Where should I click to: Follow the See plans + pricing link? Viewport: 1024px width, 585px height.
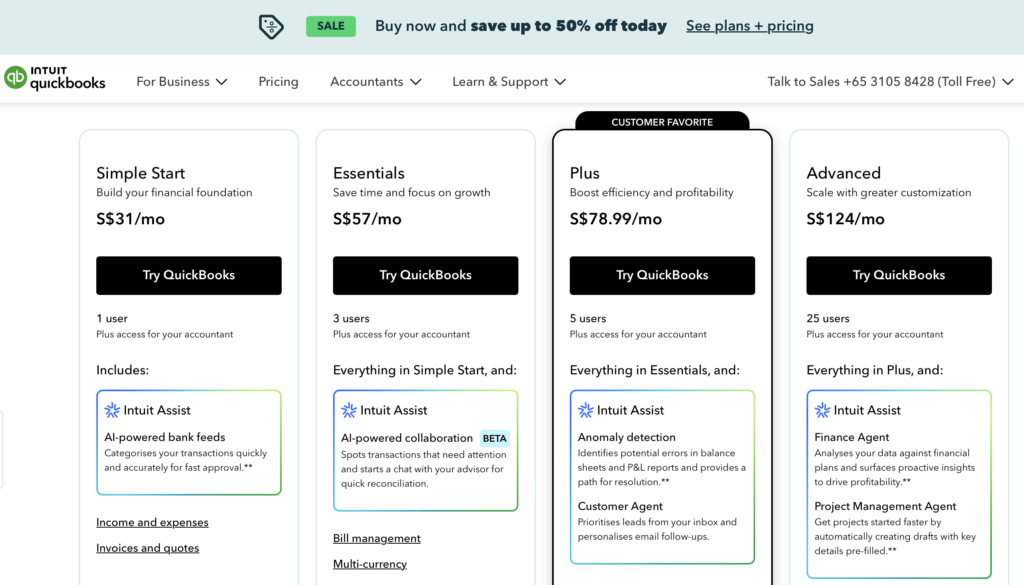[x=749, y=26]
